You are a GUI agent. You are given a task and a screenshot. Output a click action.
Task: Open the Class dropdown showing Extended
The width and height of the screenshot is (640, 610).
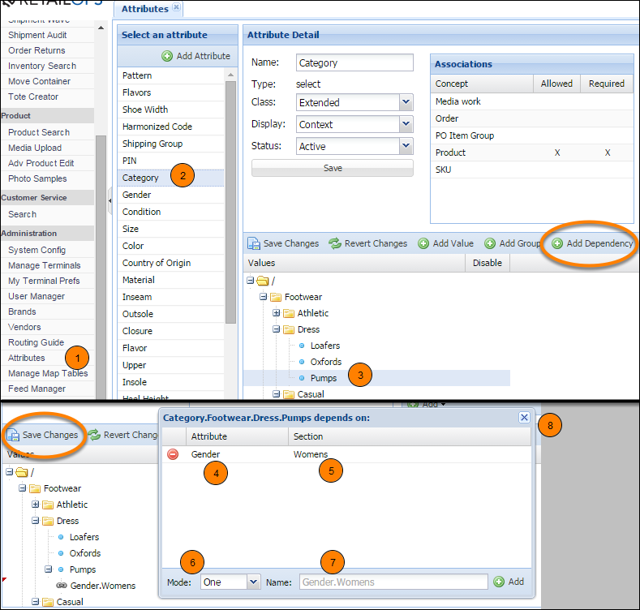[x=406, y=102]
